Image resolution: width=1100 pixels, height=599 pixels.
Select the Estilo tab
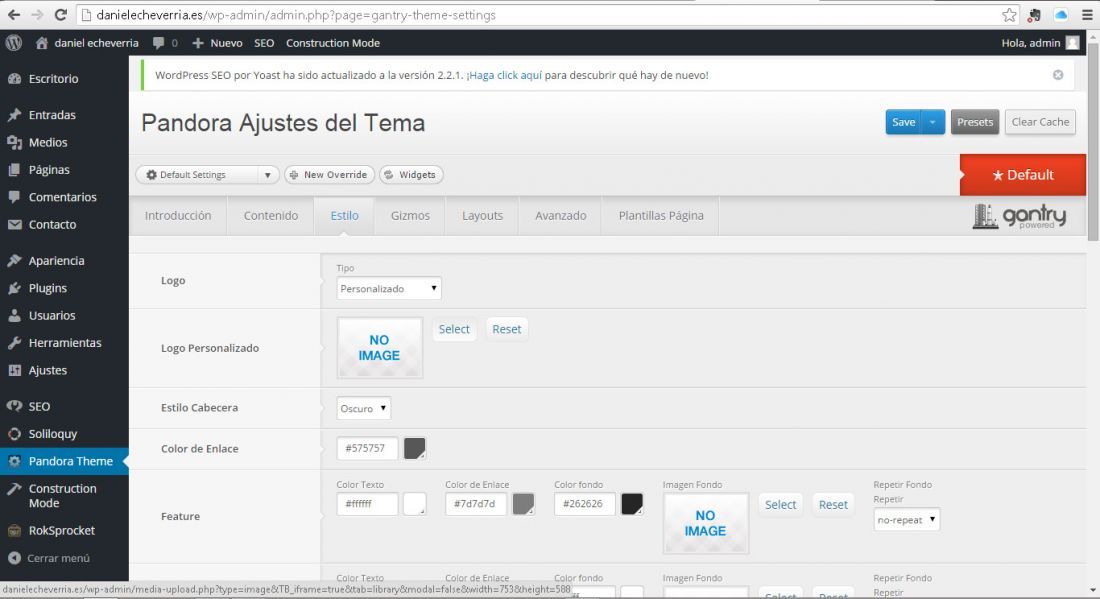click(x=344, y=215)
